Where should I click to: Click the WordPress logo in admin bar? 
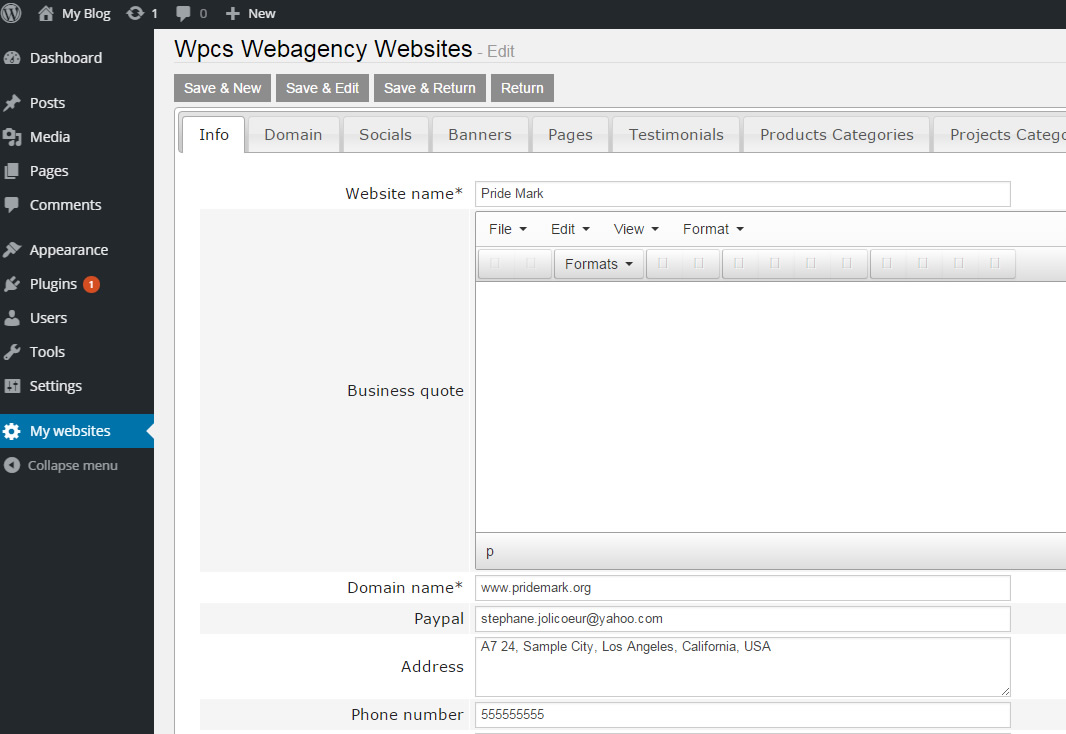coord(11,13)
